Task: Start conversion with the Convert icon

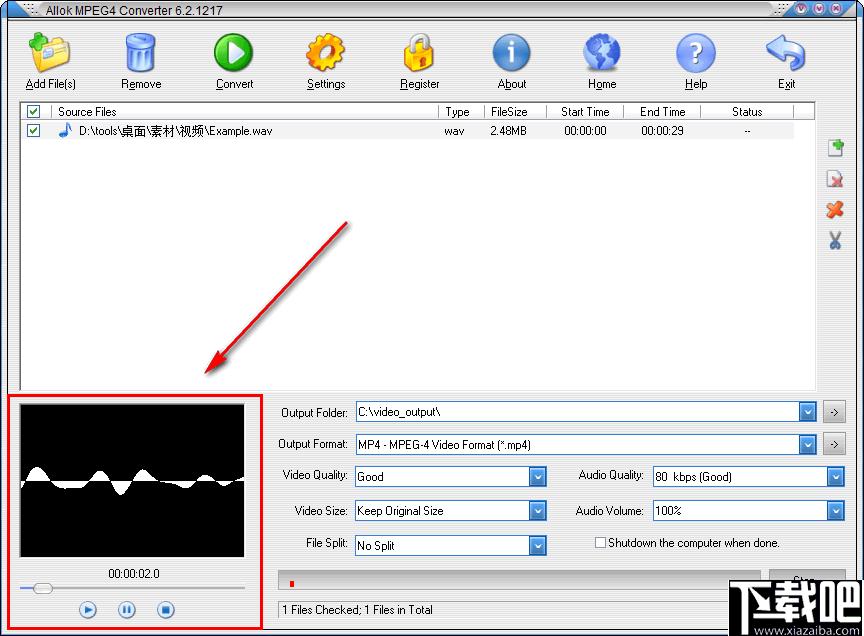Action: [234, 52]
